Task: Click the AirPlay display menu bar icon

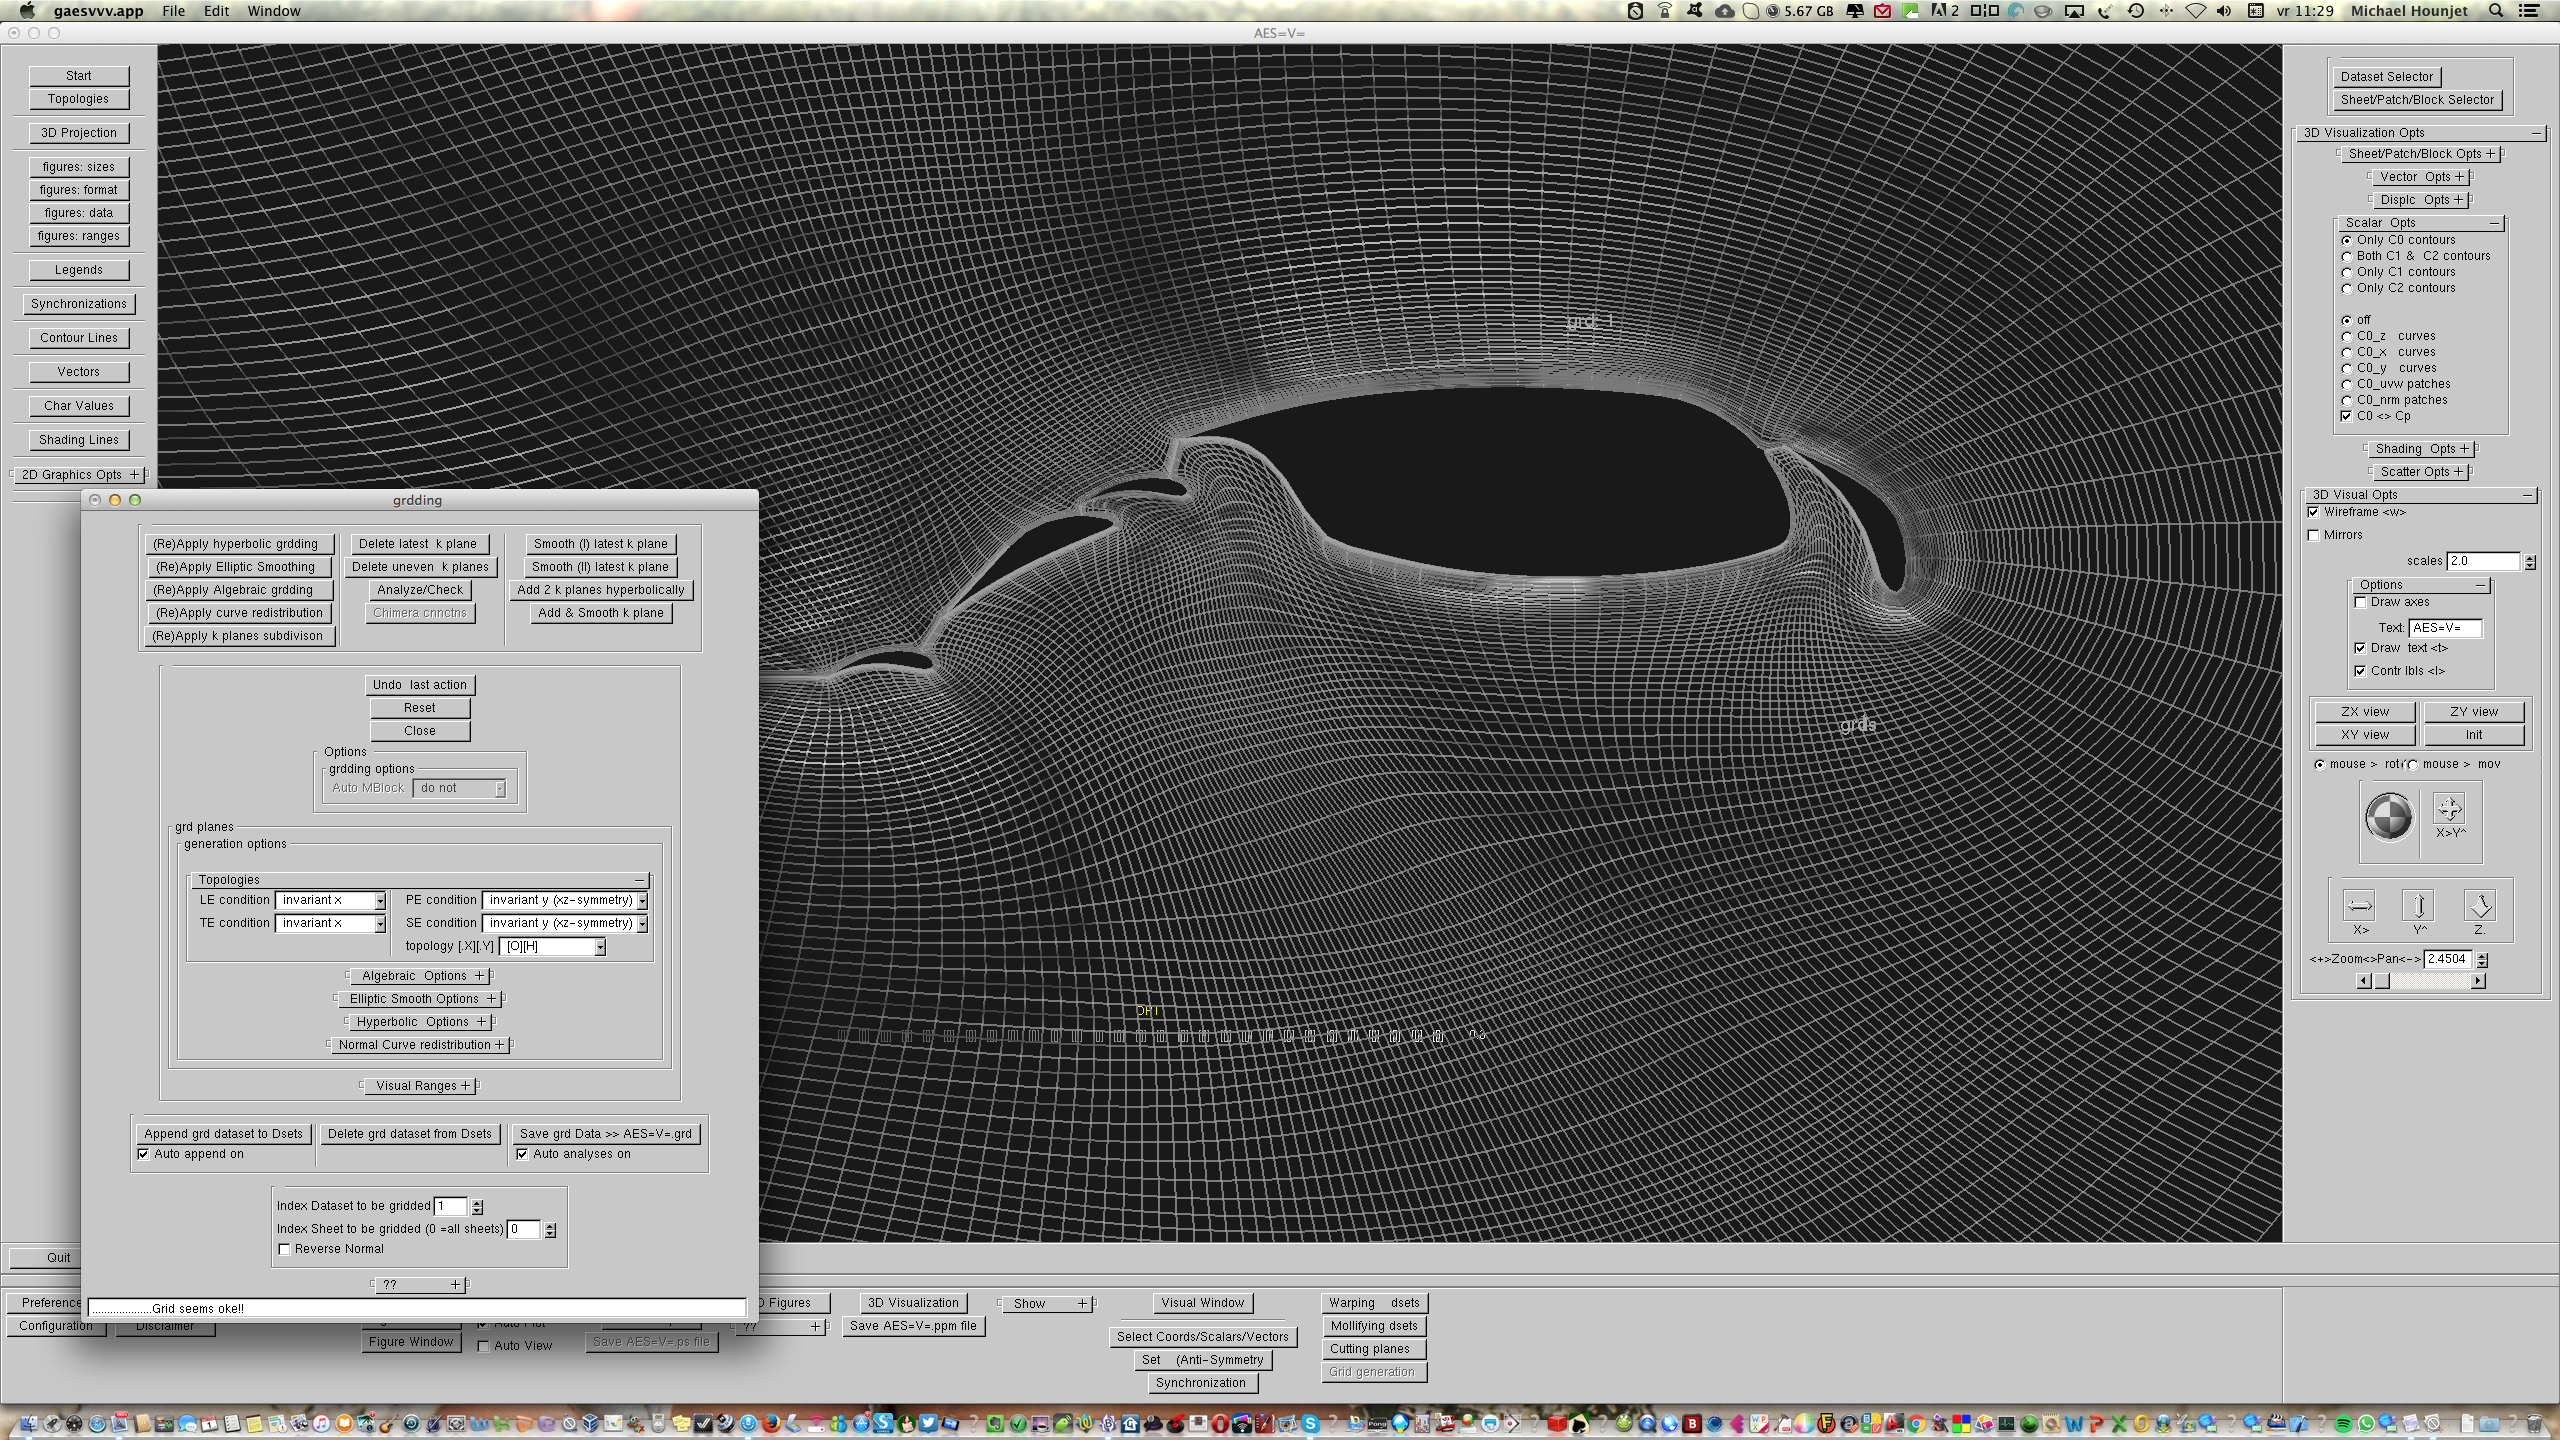Action: point(2075,11)
